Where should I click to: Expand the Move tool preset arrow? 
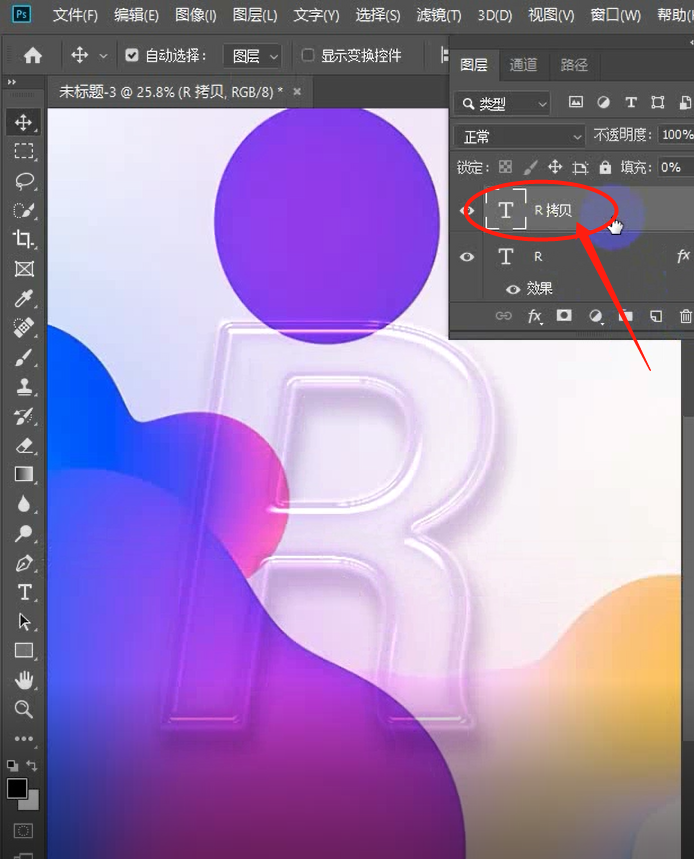103,56
